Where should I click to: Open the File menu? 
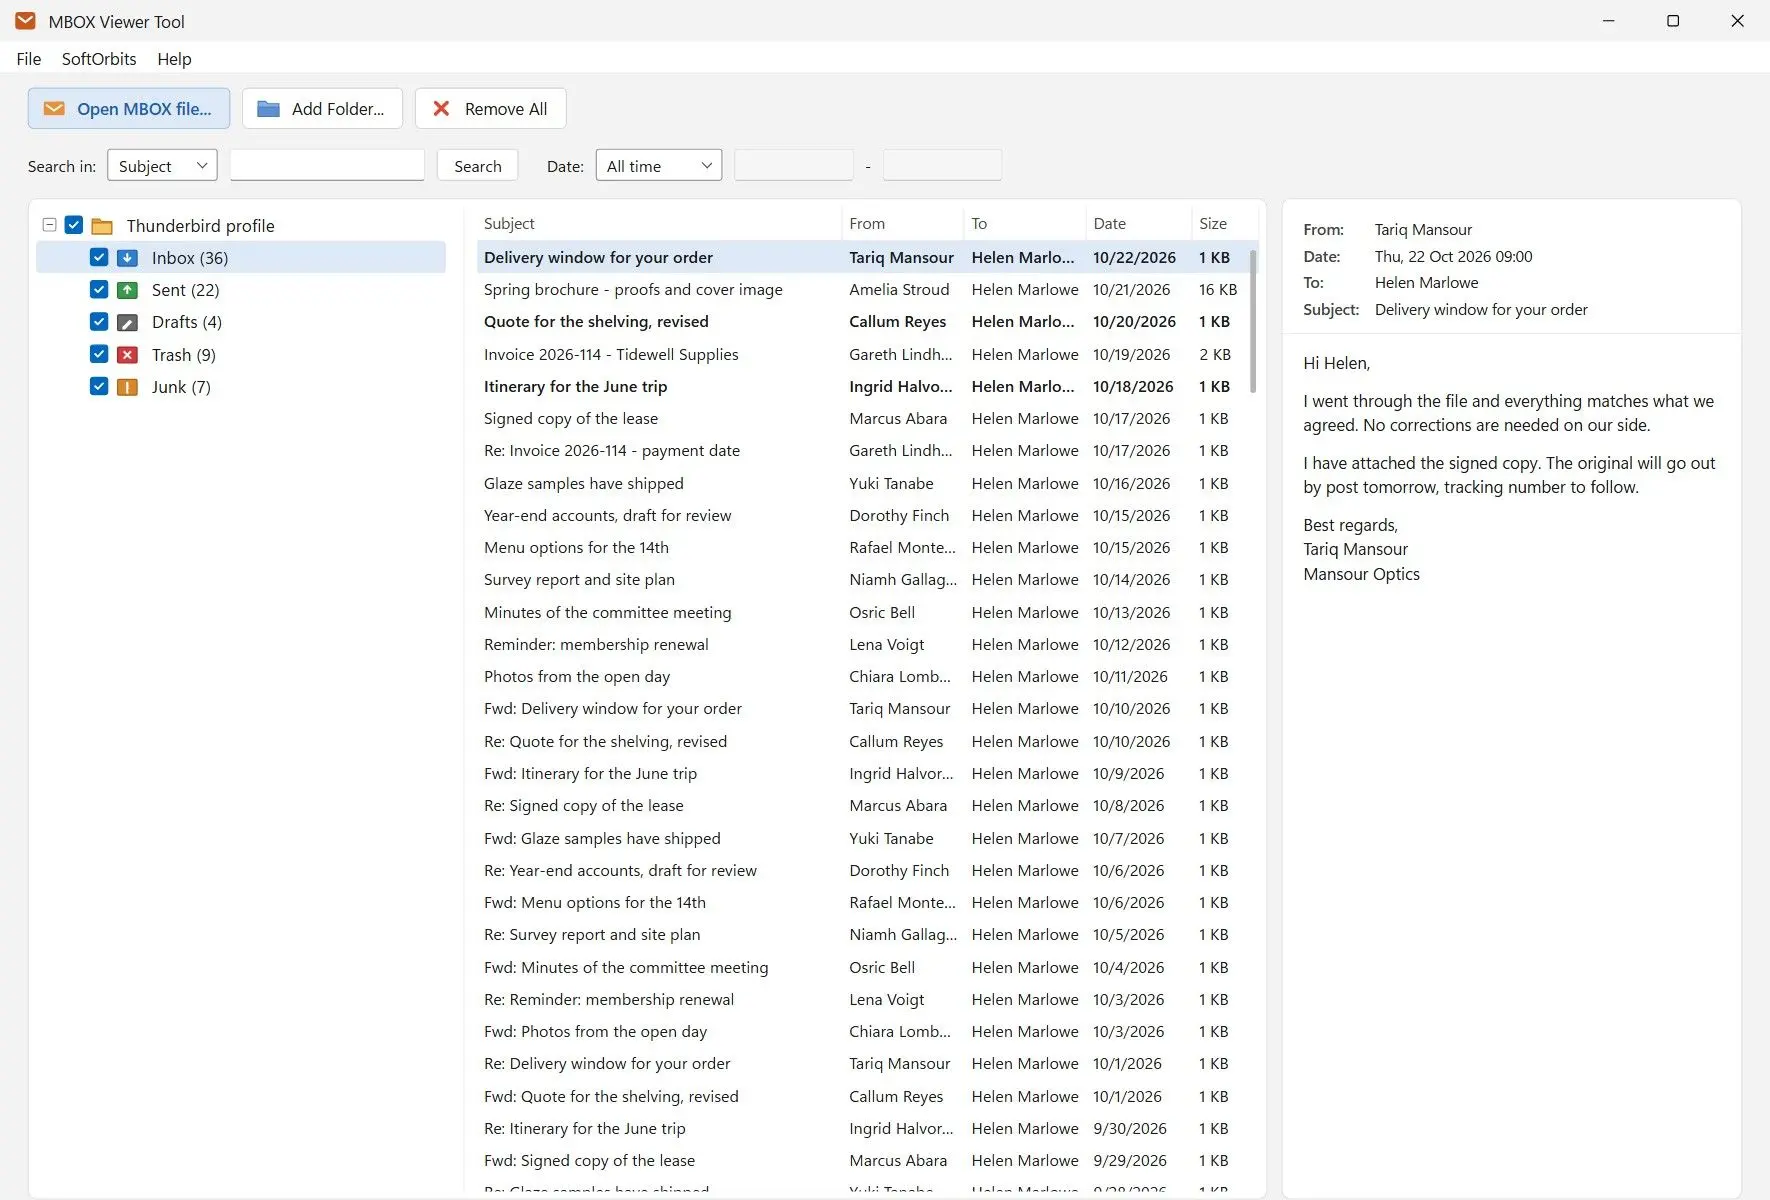click(x=29, y=59)
